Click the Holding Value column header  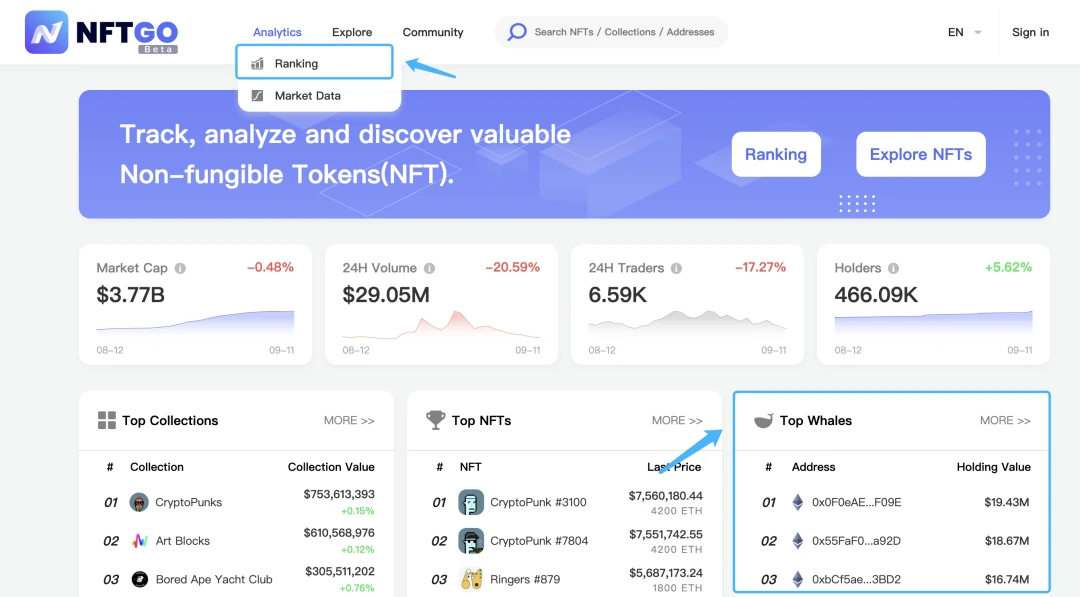[993, 467]
